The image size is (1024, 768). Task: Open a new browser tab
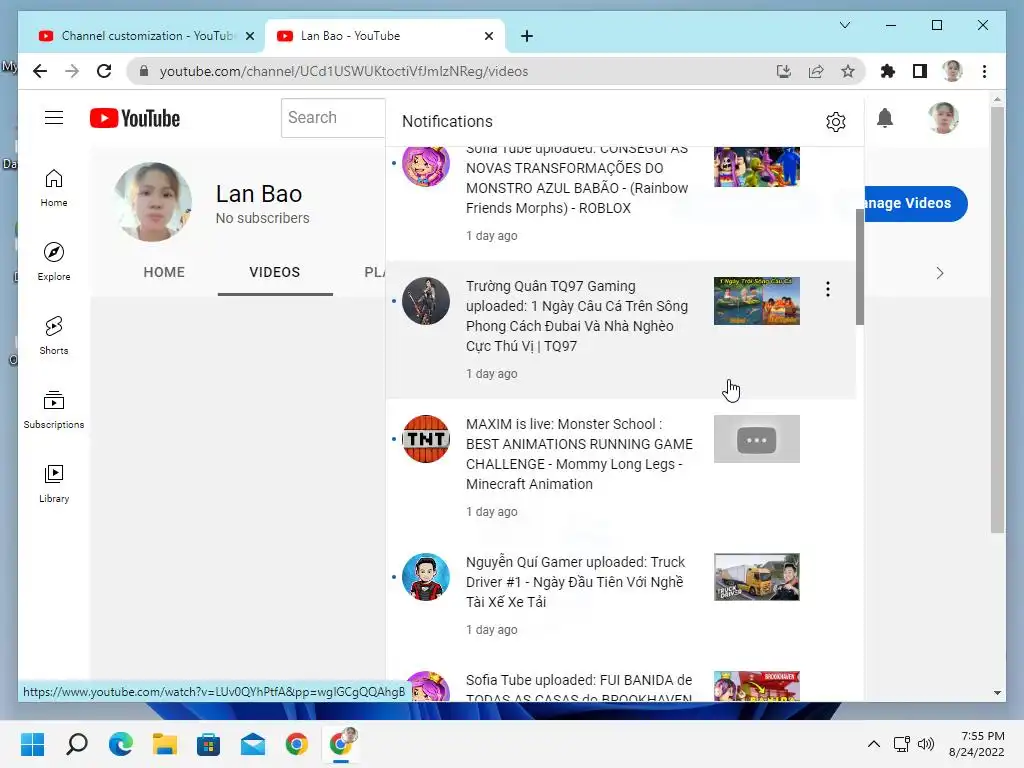(526, 36)
